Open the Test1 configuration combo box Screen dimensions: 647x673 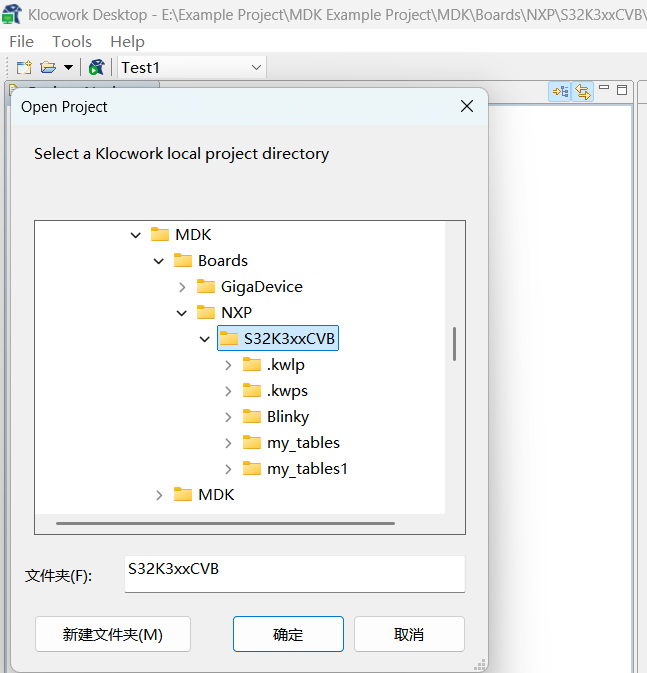point(192,67)
